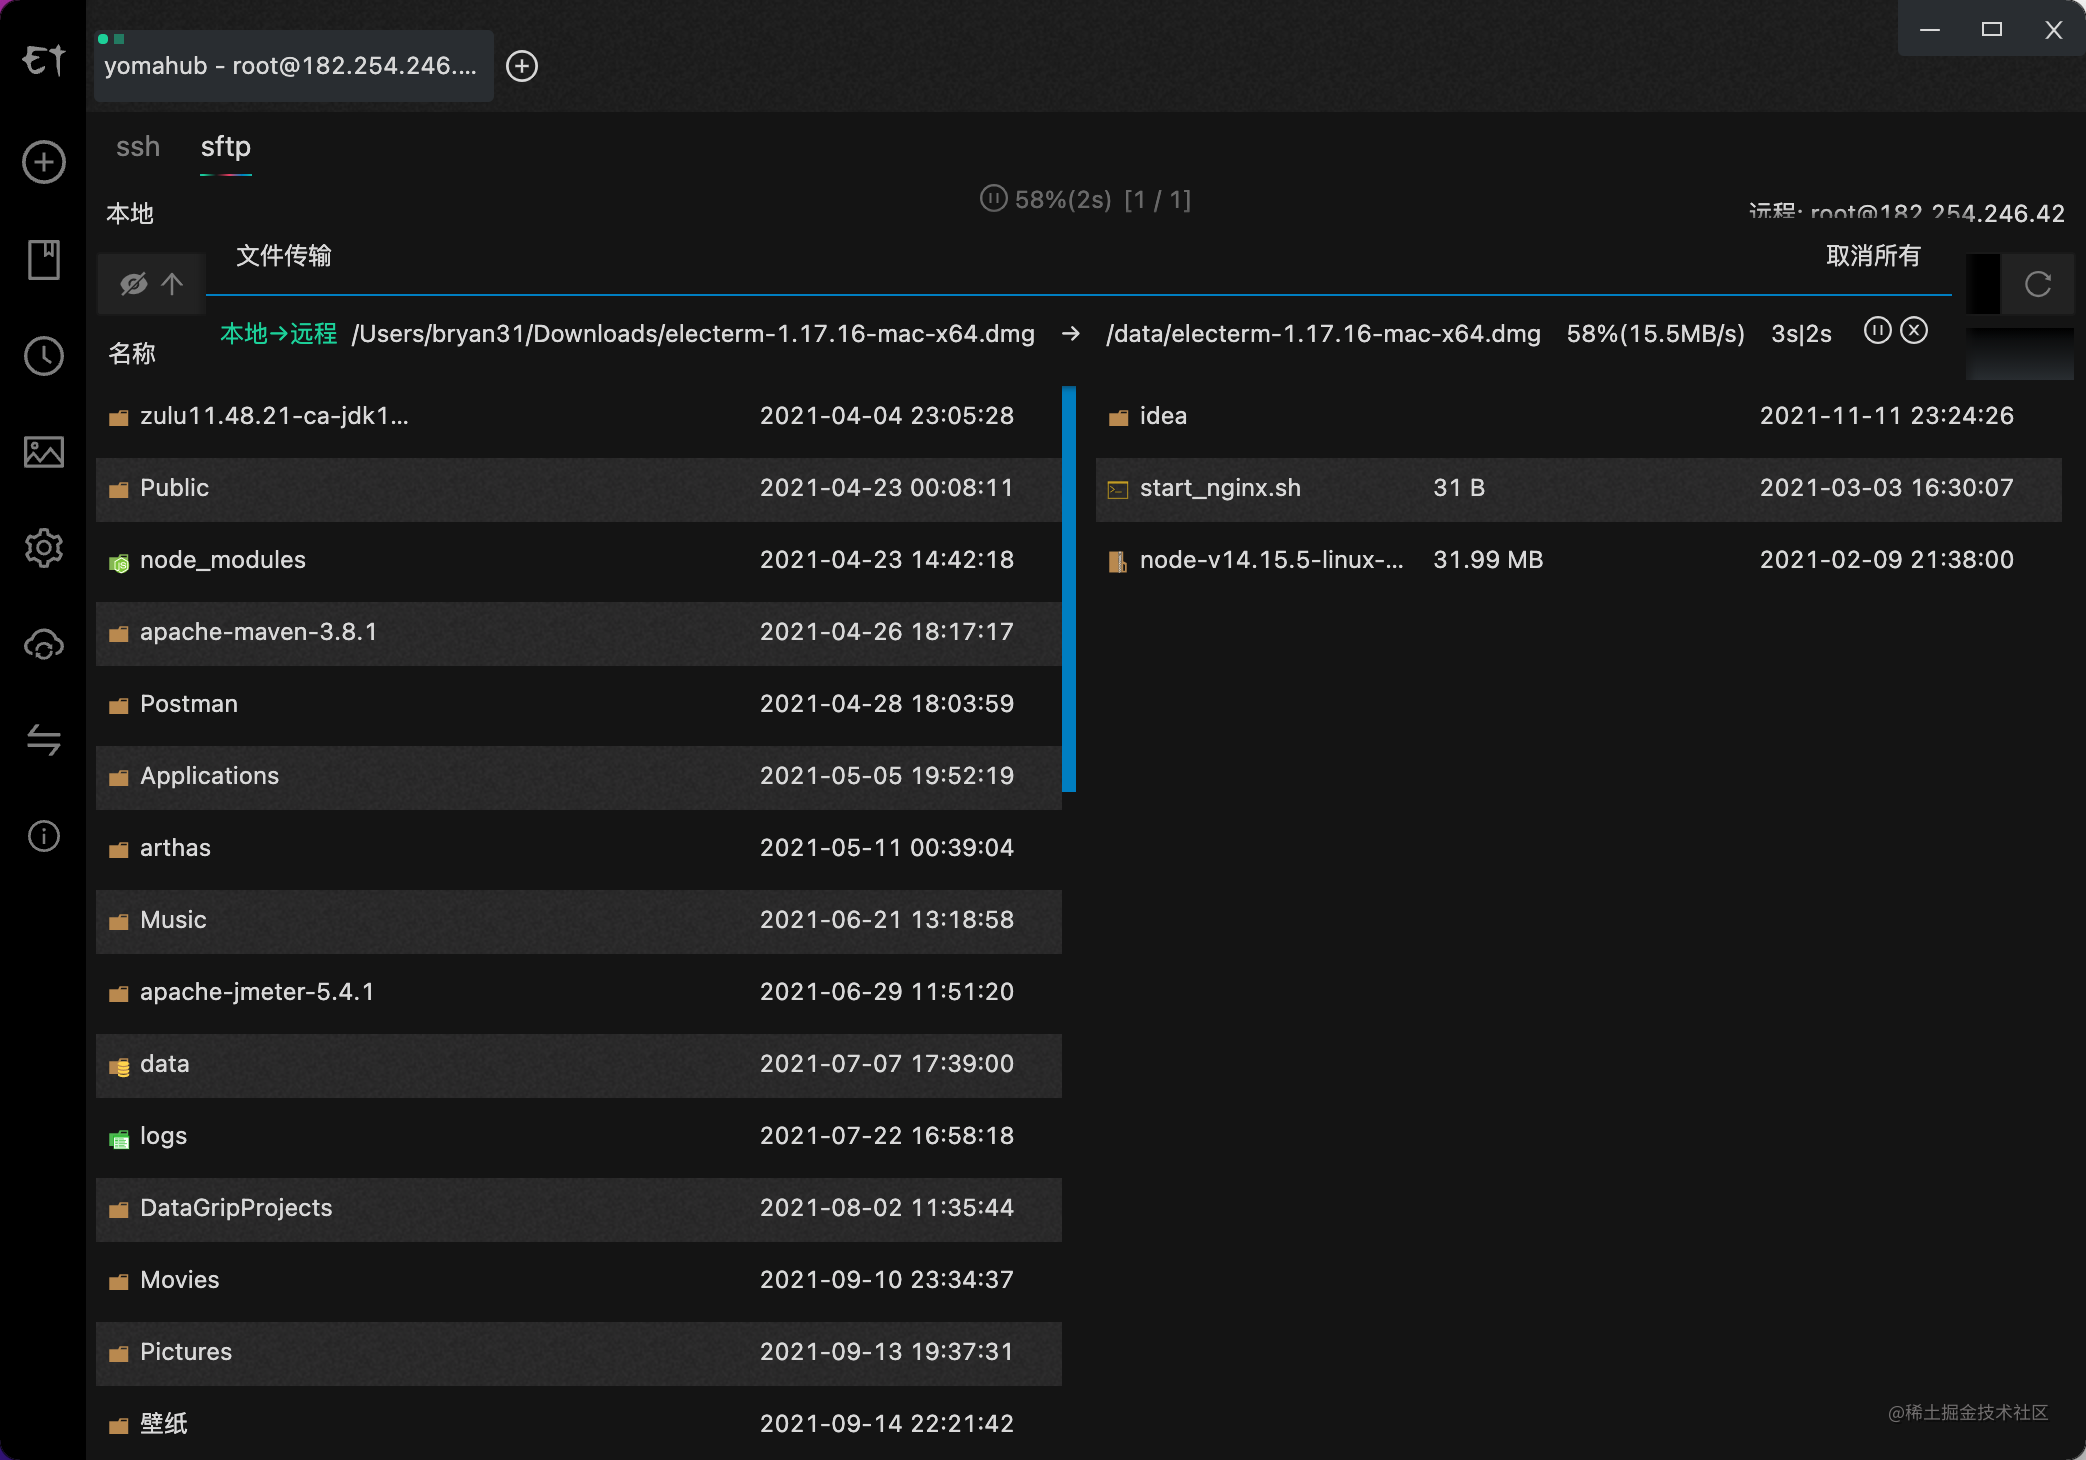Open new SSH connection from sidebar
Image resolution: width=2086 pixels, height=1460 pixels.
(x=44, y=162)
